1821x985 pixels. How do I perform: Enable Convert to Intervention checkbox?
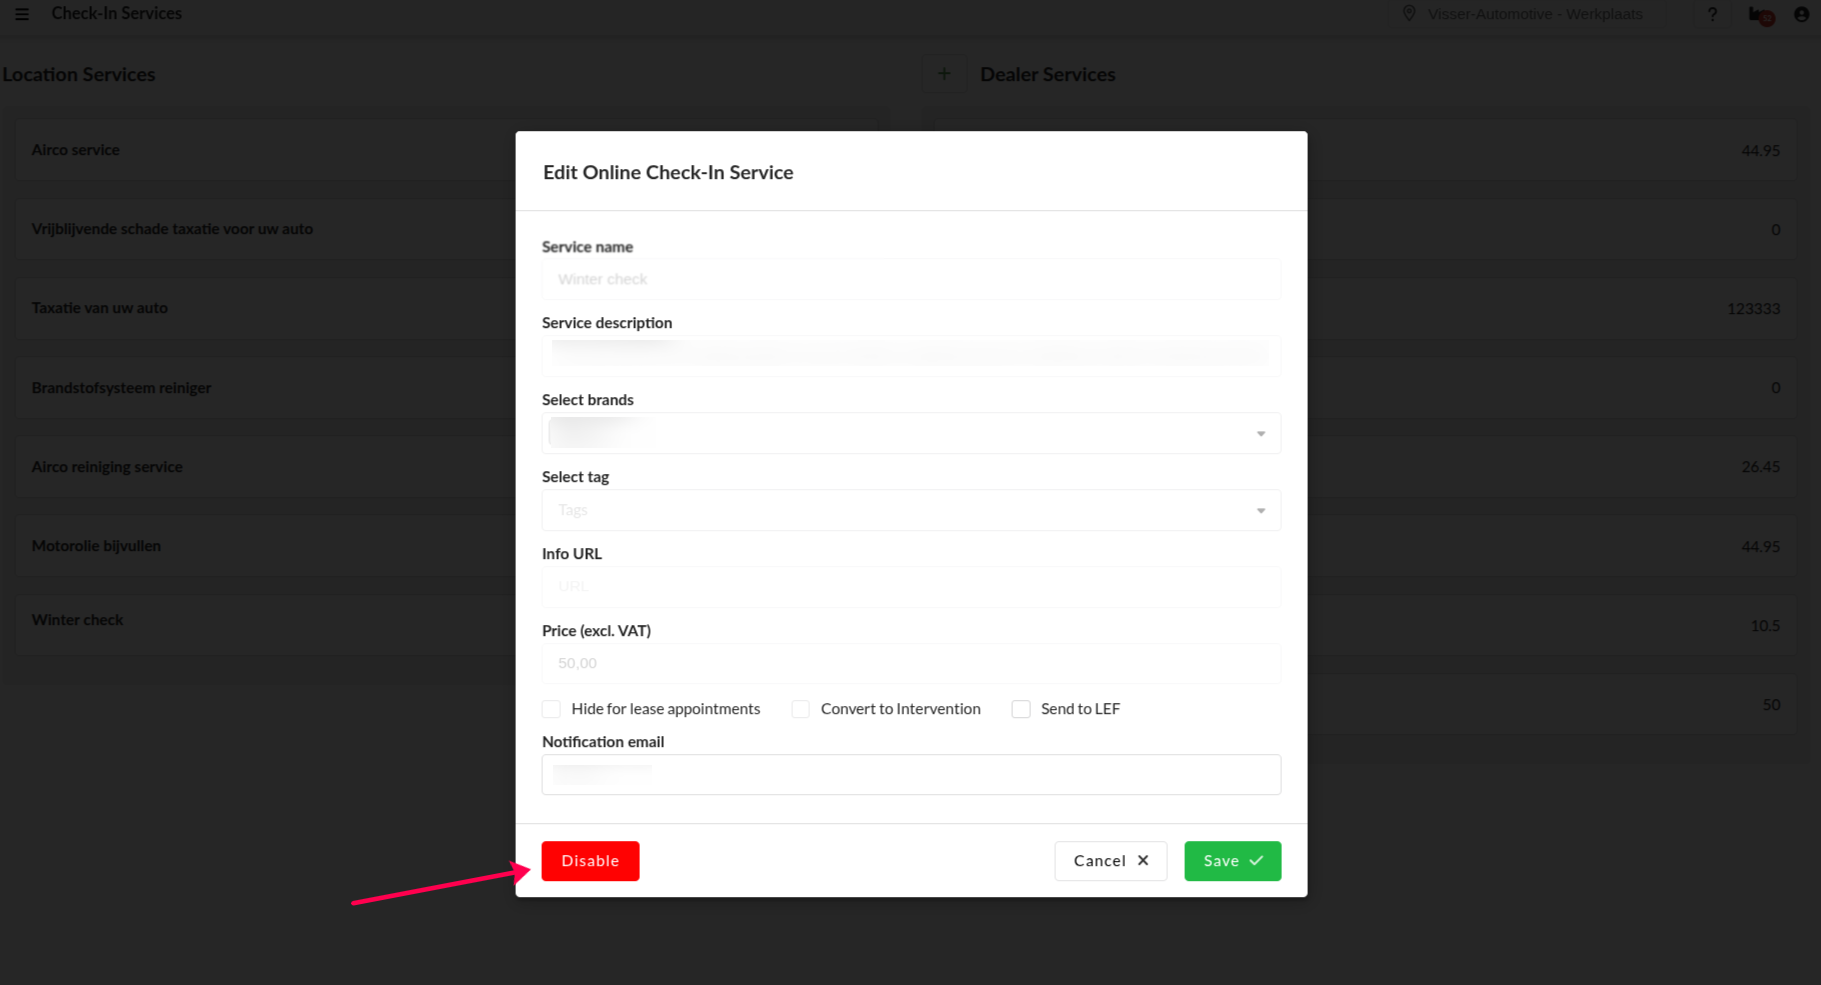click(x=800, y=709)
